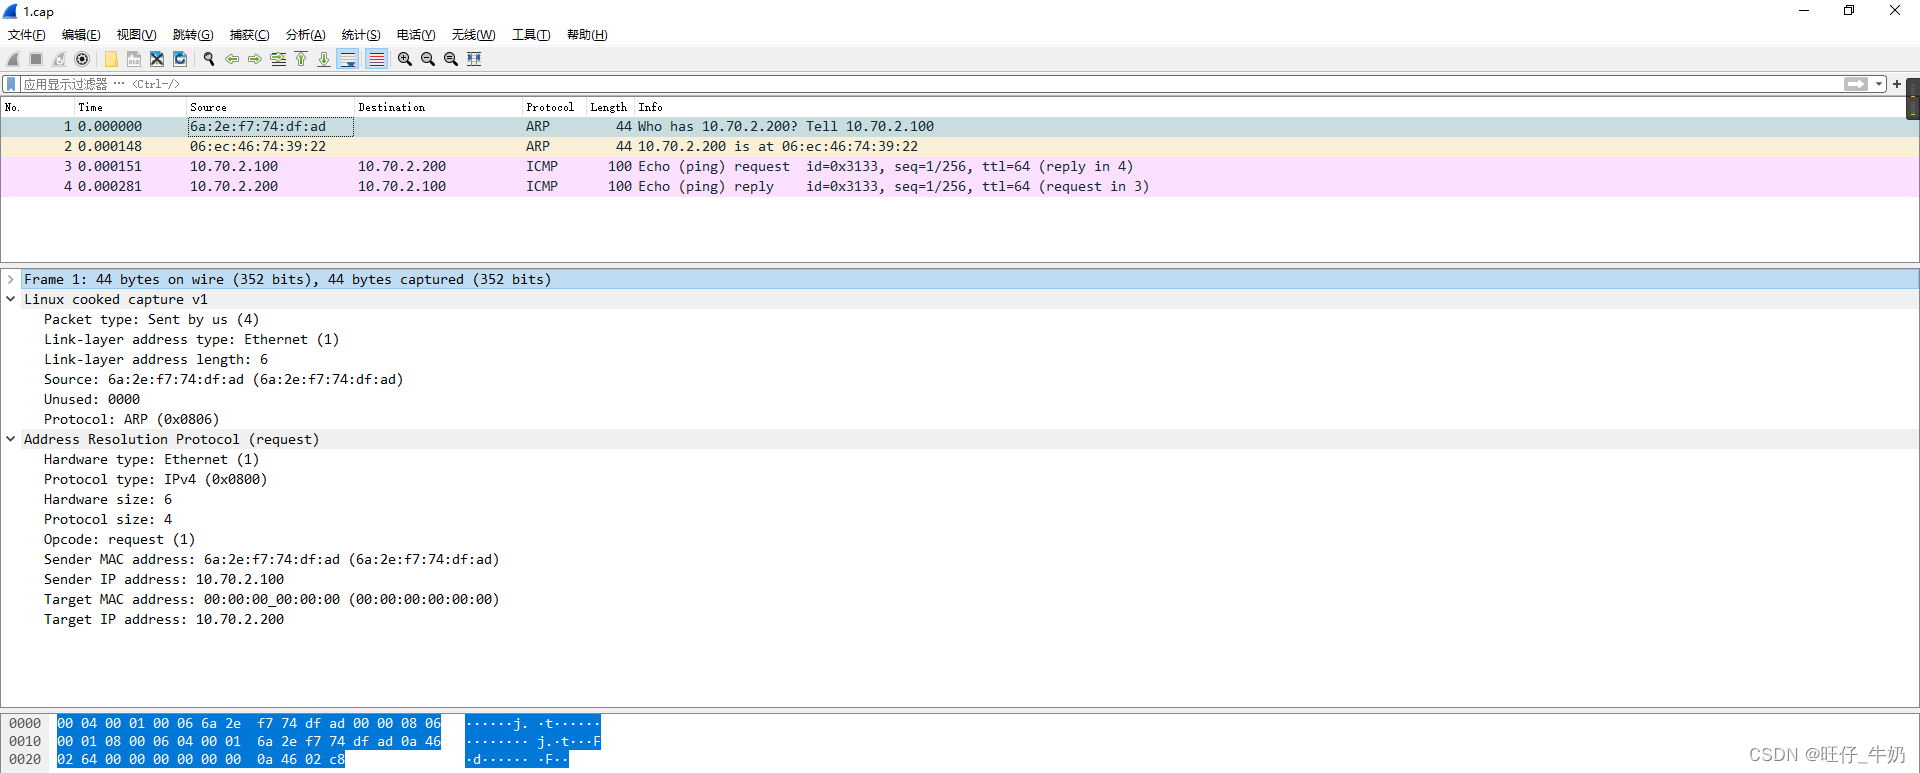Sort by the Length column header
The image size is (1920, 773).
[x=610, y=107]
